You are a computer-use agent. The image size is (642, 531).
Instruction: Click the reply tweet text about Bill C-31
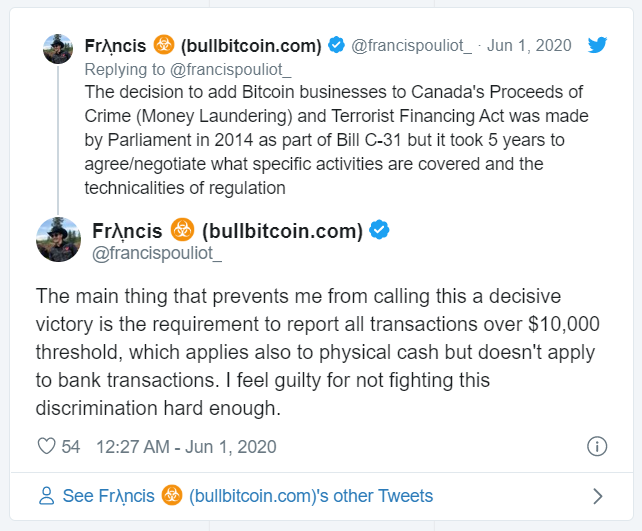tap(320, 140)
